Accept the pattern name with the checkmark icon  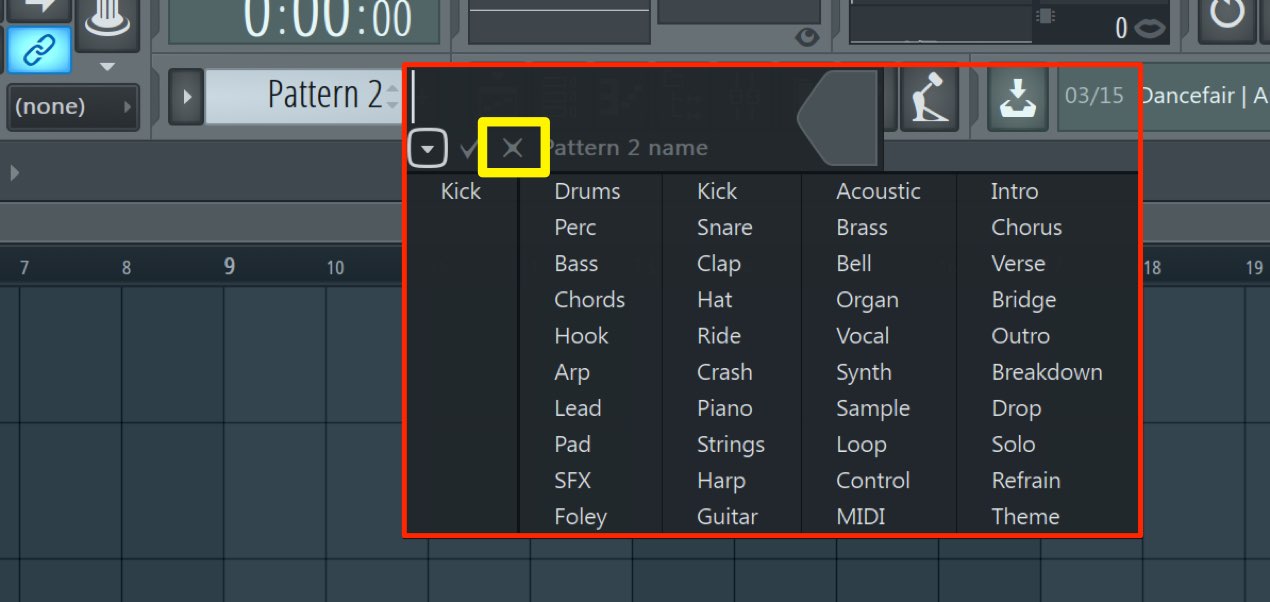pos(467,149)
